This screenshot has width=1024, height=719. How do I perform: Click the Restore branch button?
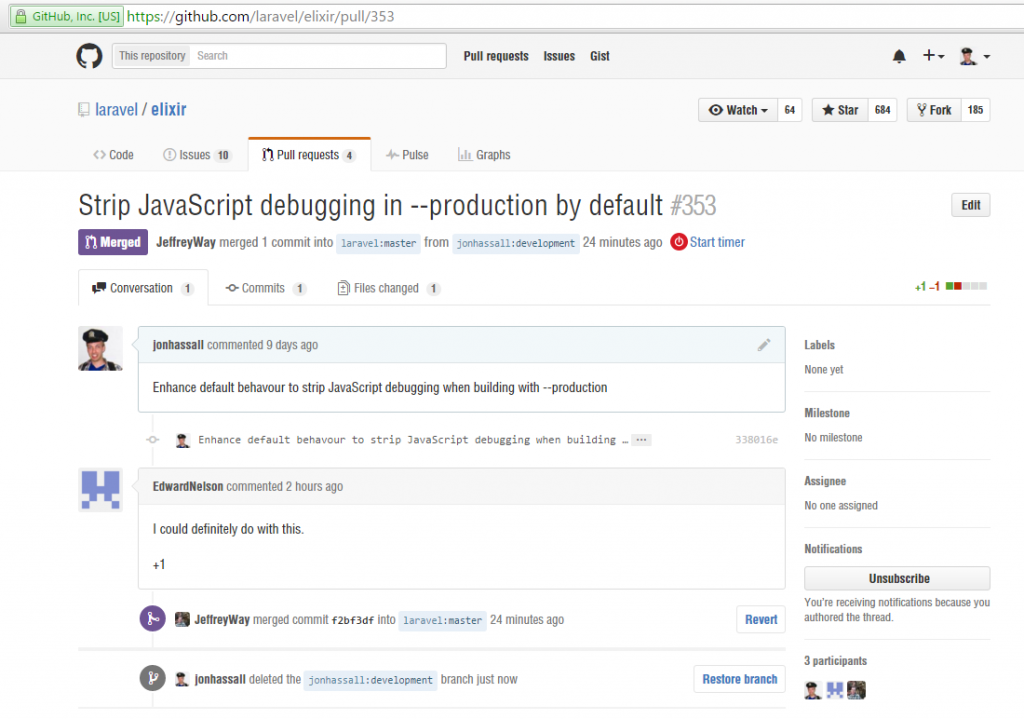(x=739, y=679)
